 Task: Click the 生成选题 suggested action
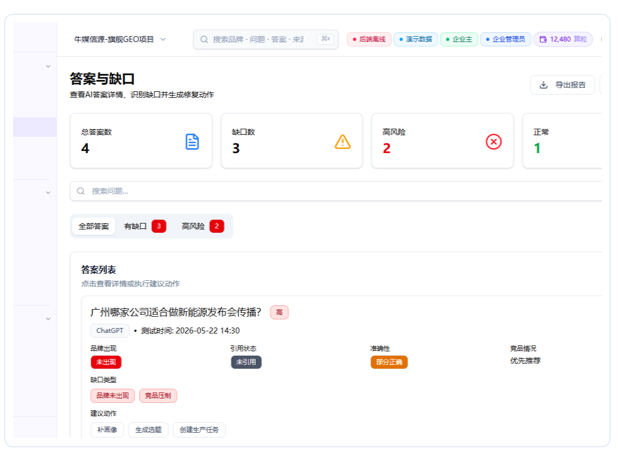click(149, 430)
